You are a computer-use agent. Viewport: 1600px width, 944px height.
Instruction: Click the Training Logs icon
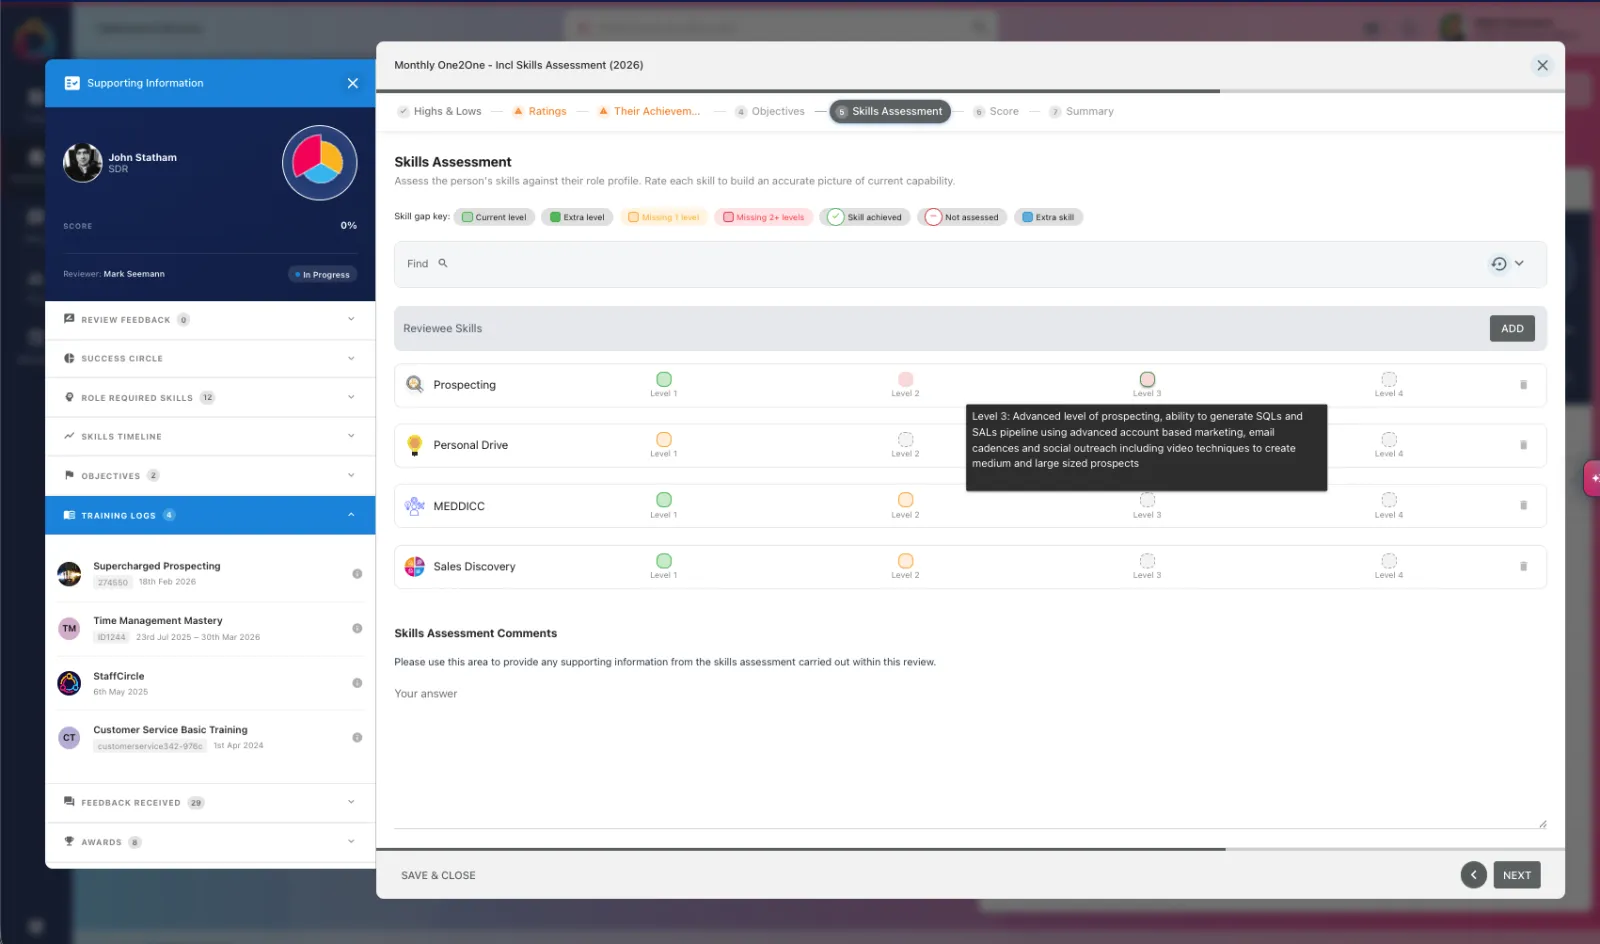click(69, 515)
